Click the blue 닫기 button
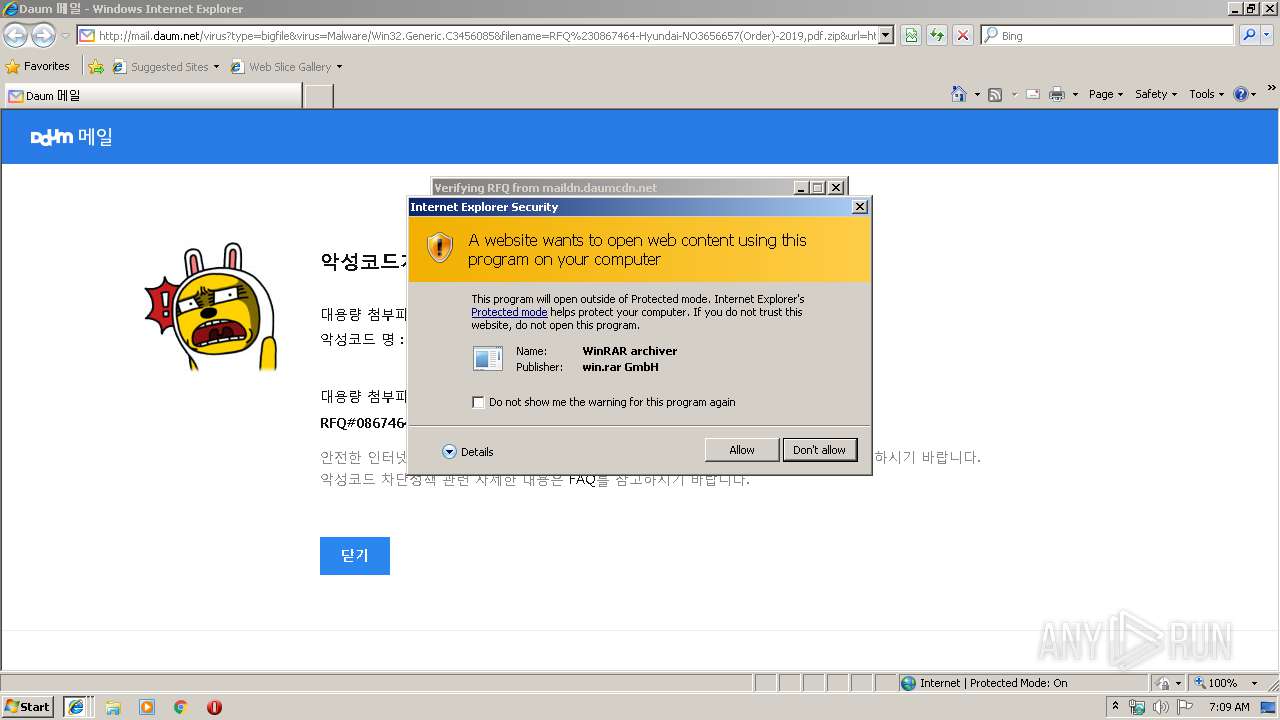Image resolution: width=1280 pixels, height=720 pixels. (x=355, y=556)
